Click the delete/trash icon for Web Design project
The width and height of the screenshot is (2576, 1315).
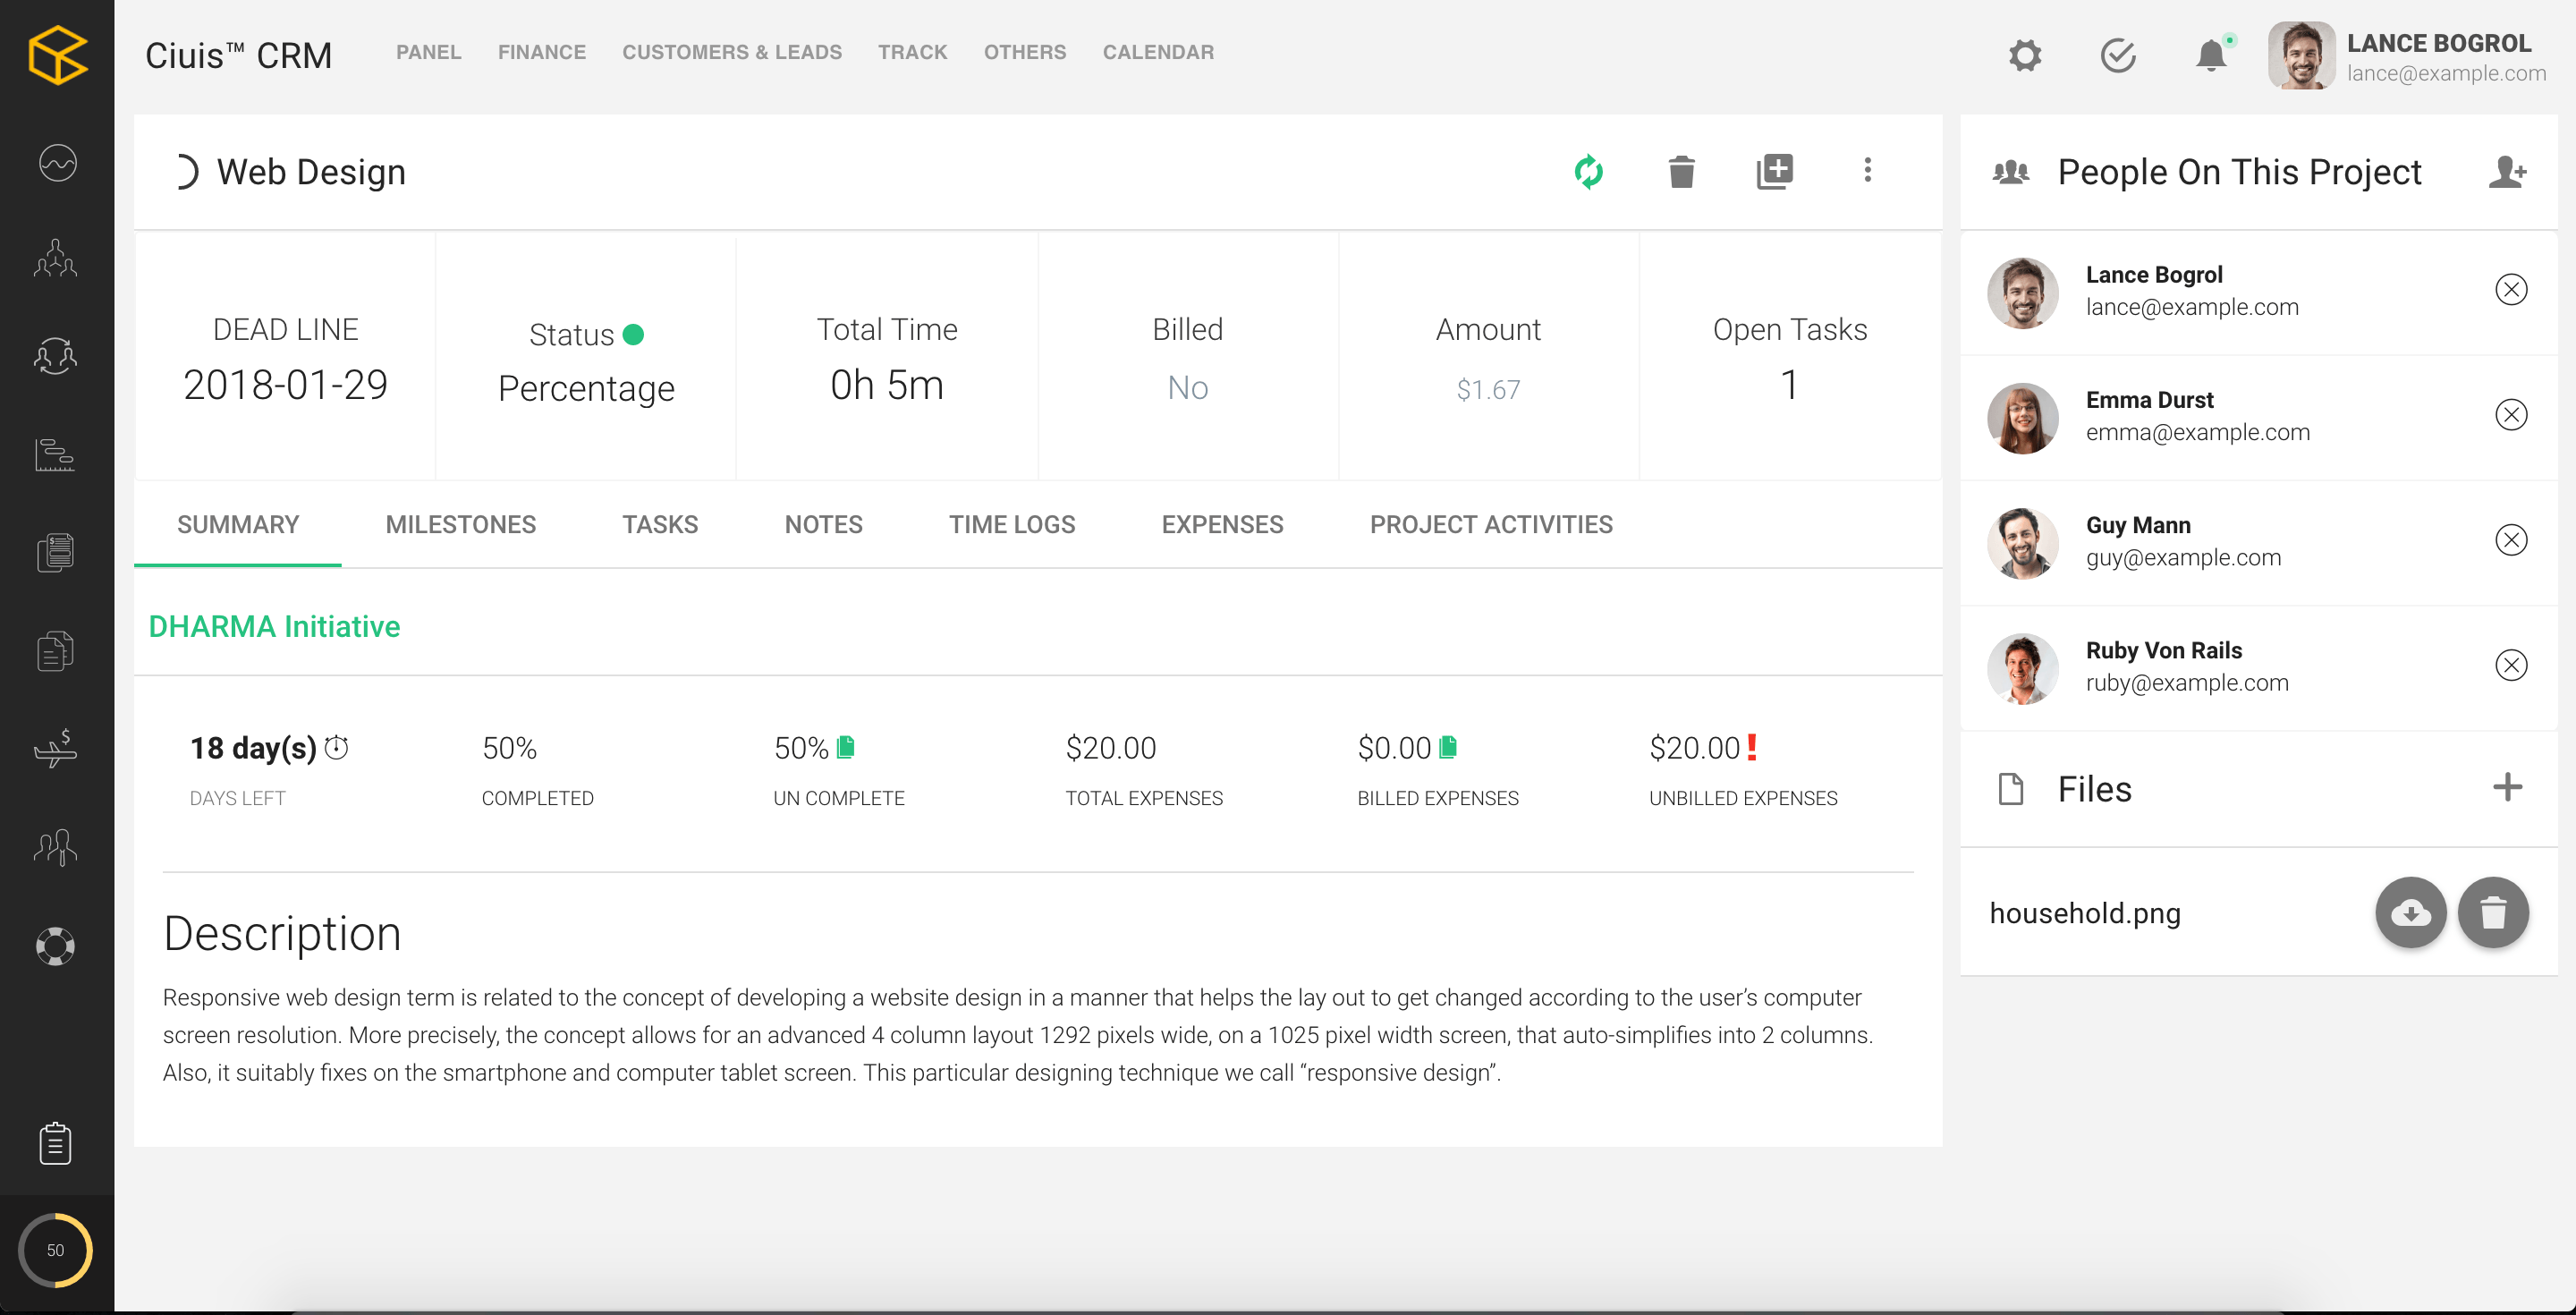click(1681, 171)
